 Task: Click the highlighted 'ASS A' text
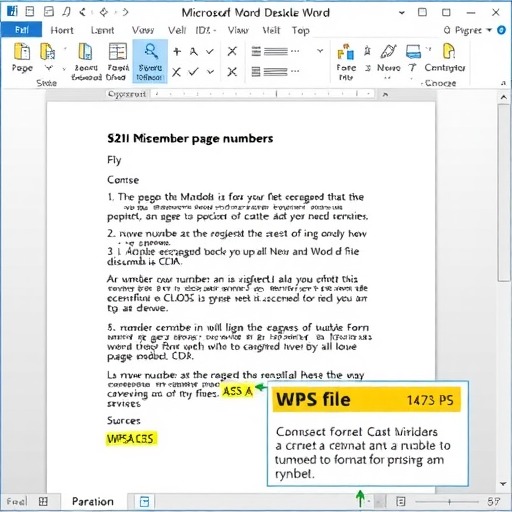[x=237, y=391]
